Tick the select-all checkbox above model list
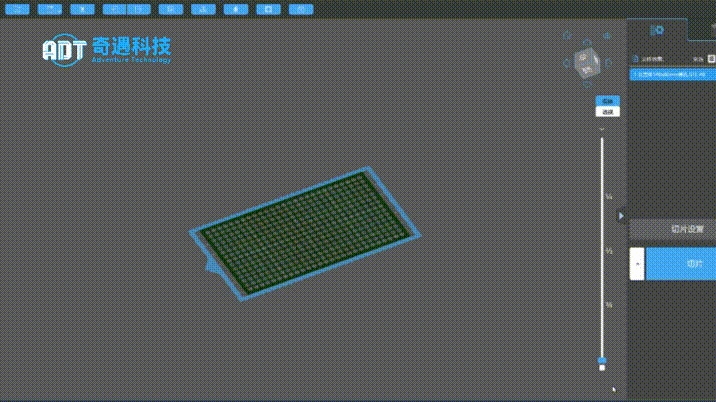 click(x=711, y=58)
